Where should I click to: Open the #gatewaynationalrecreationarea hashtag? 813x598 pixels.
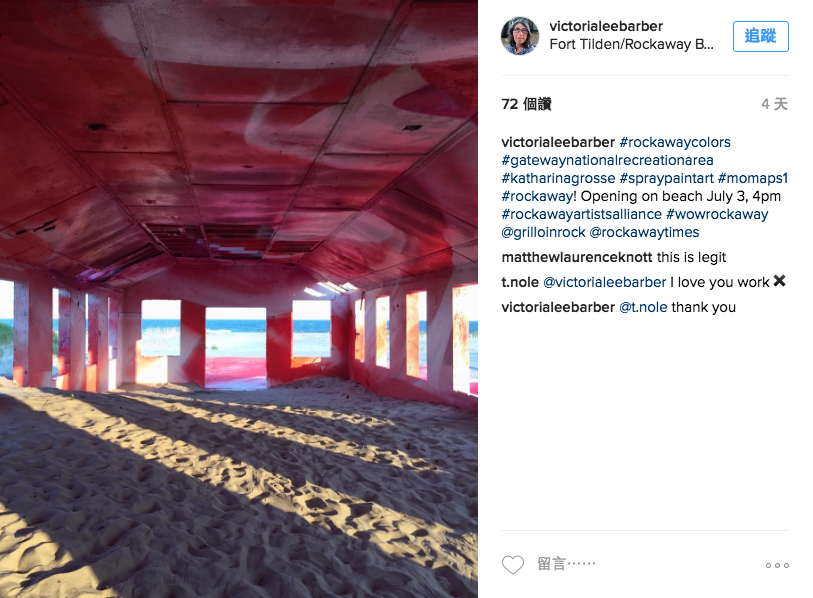tap(607, 160)
